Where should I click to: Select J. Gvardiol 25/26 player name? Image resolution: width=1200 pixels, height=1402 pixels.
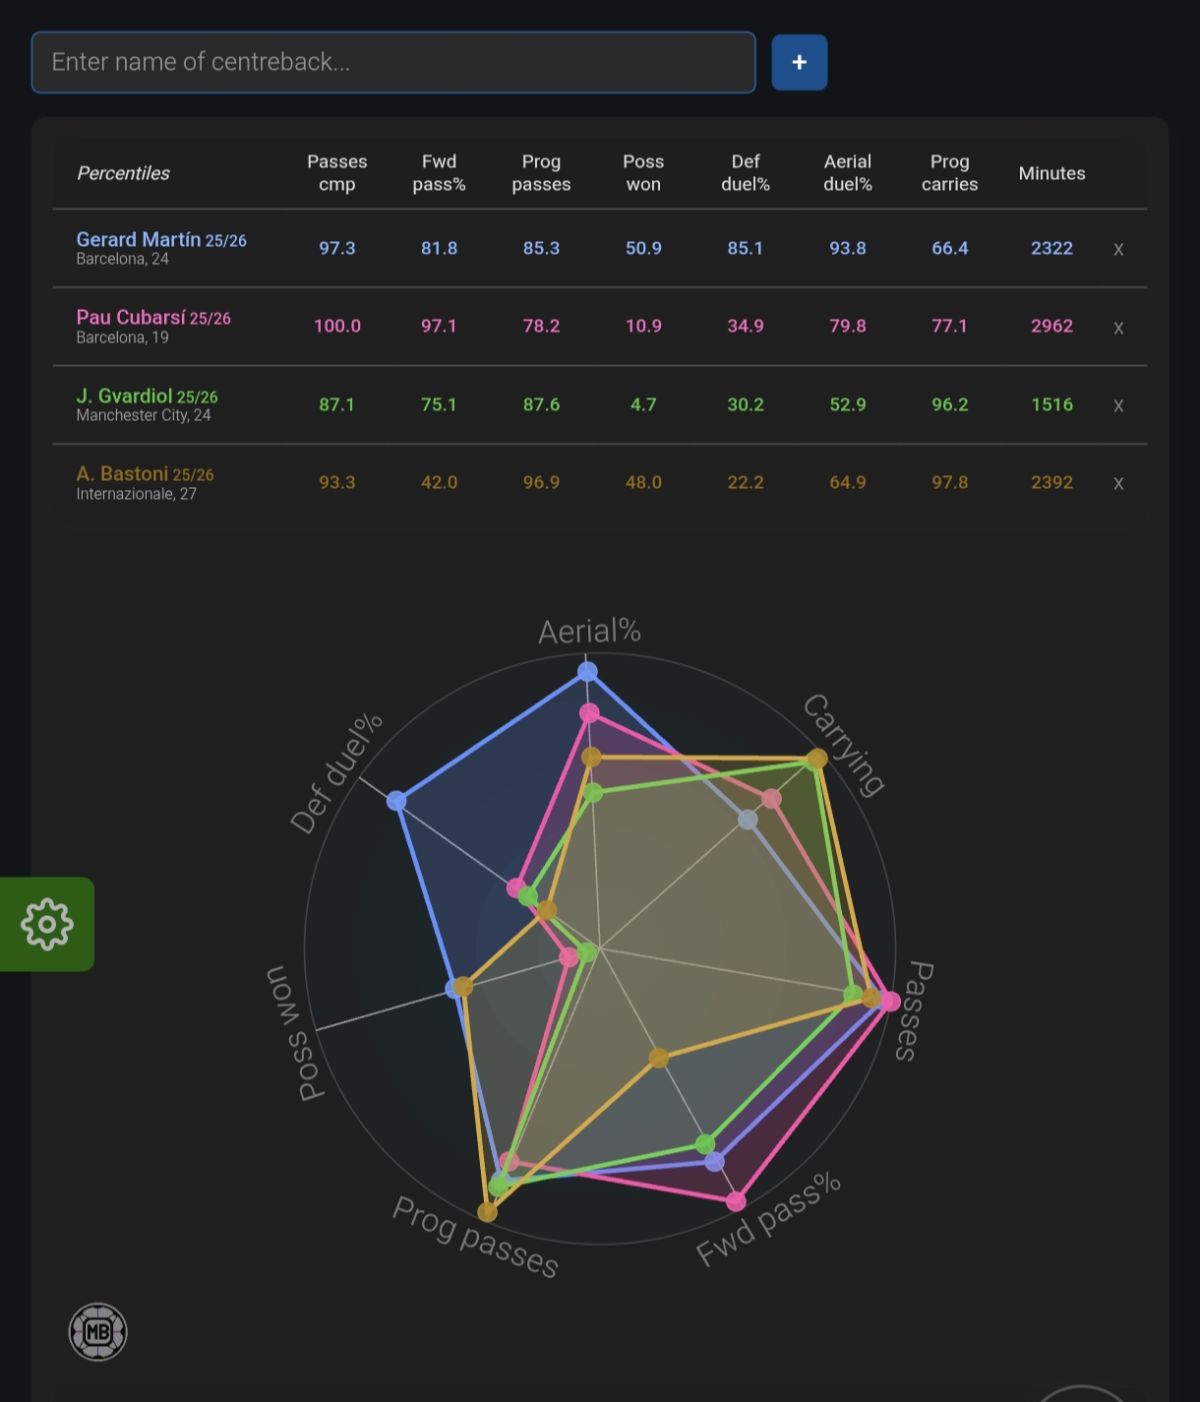[x=147, y=396]
